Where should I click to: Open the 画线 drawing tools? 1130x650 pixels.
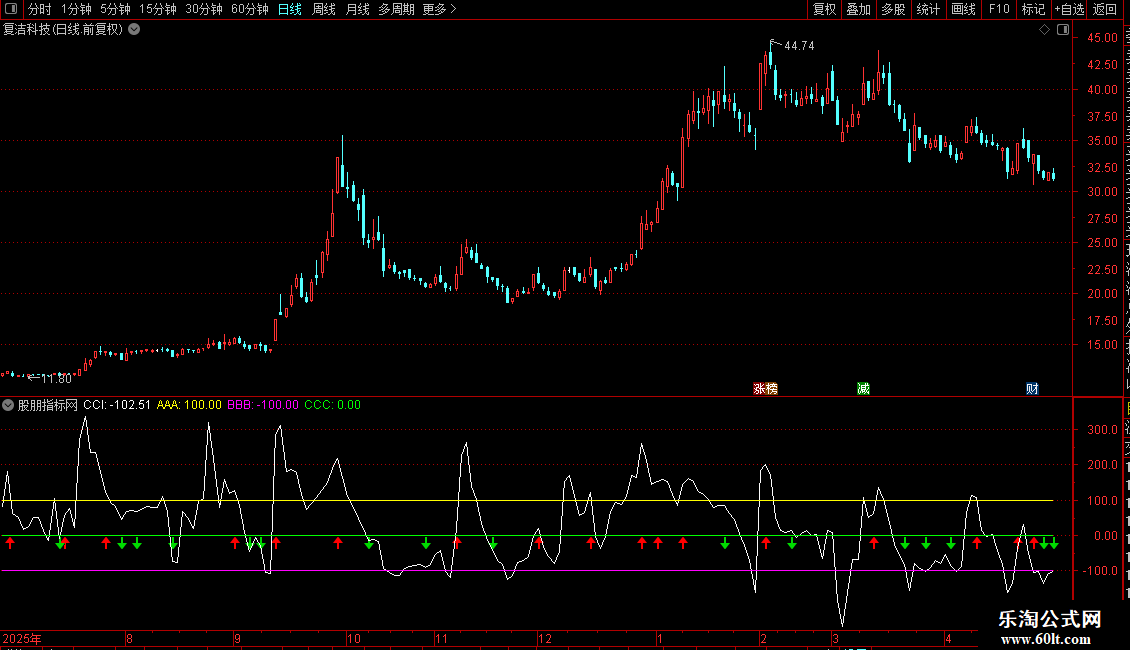964,9
